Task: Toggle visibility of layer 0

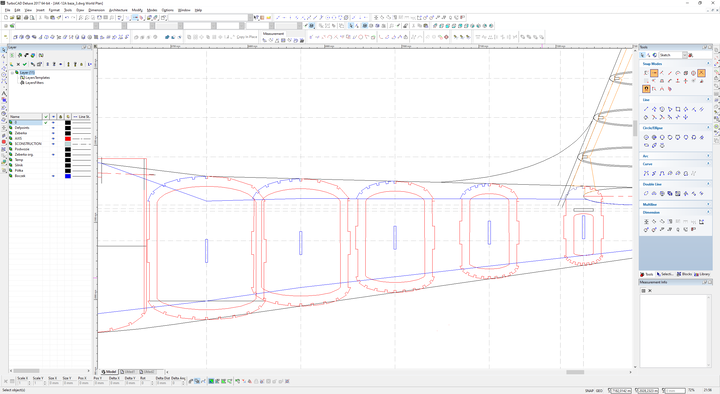Action: point(53,123)
